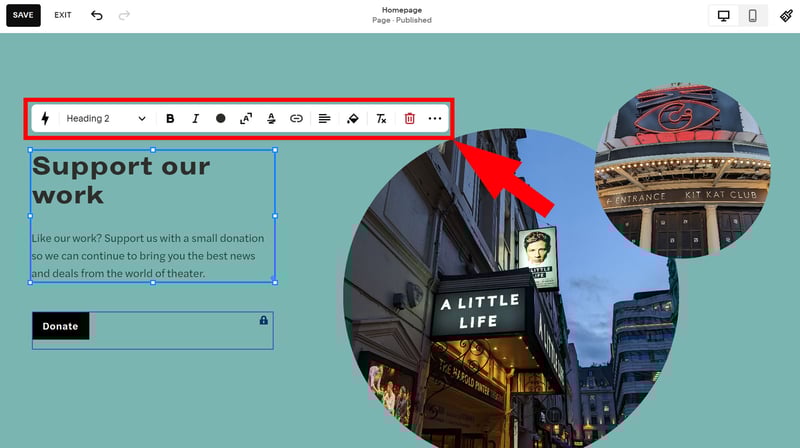Click the Donate button
800x448 pixels.
tap(61, 326)
